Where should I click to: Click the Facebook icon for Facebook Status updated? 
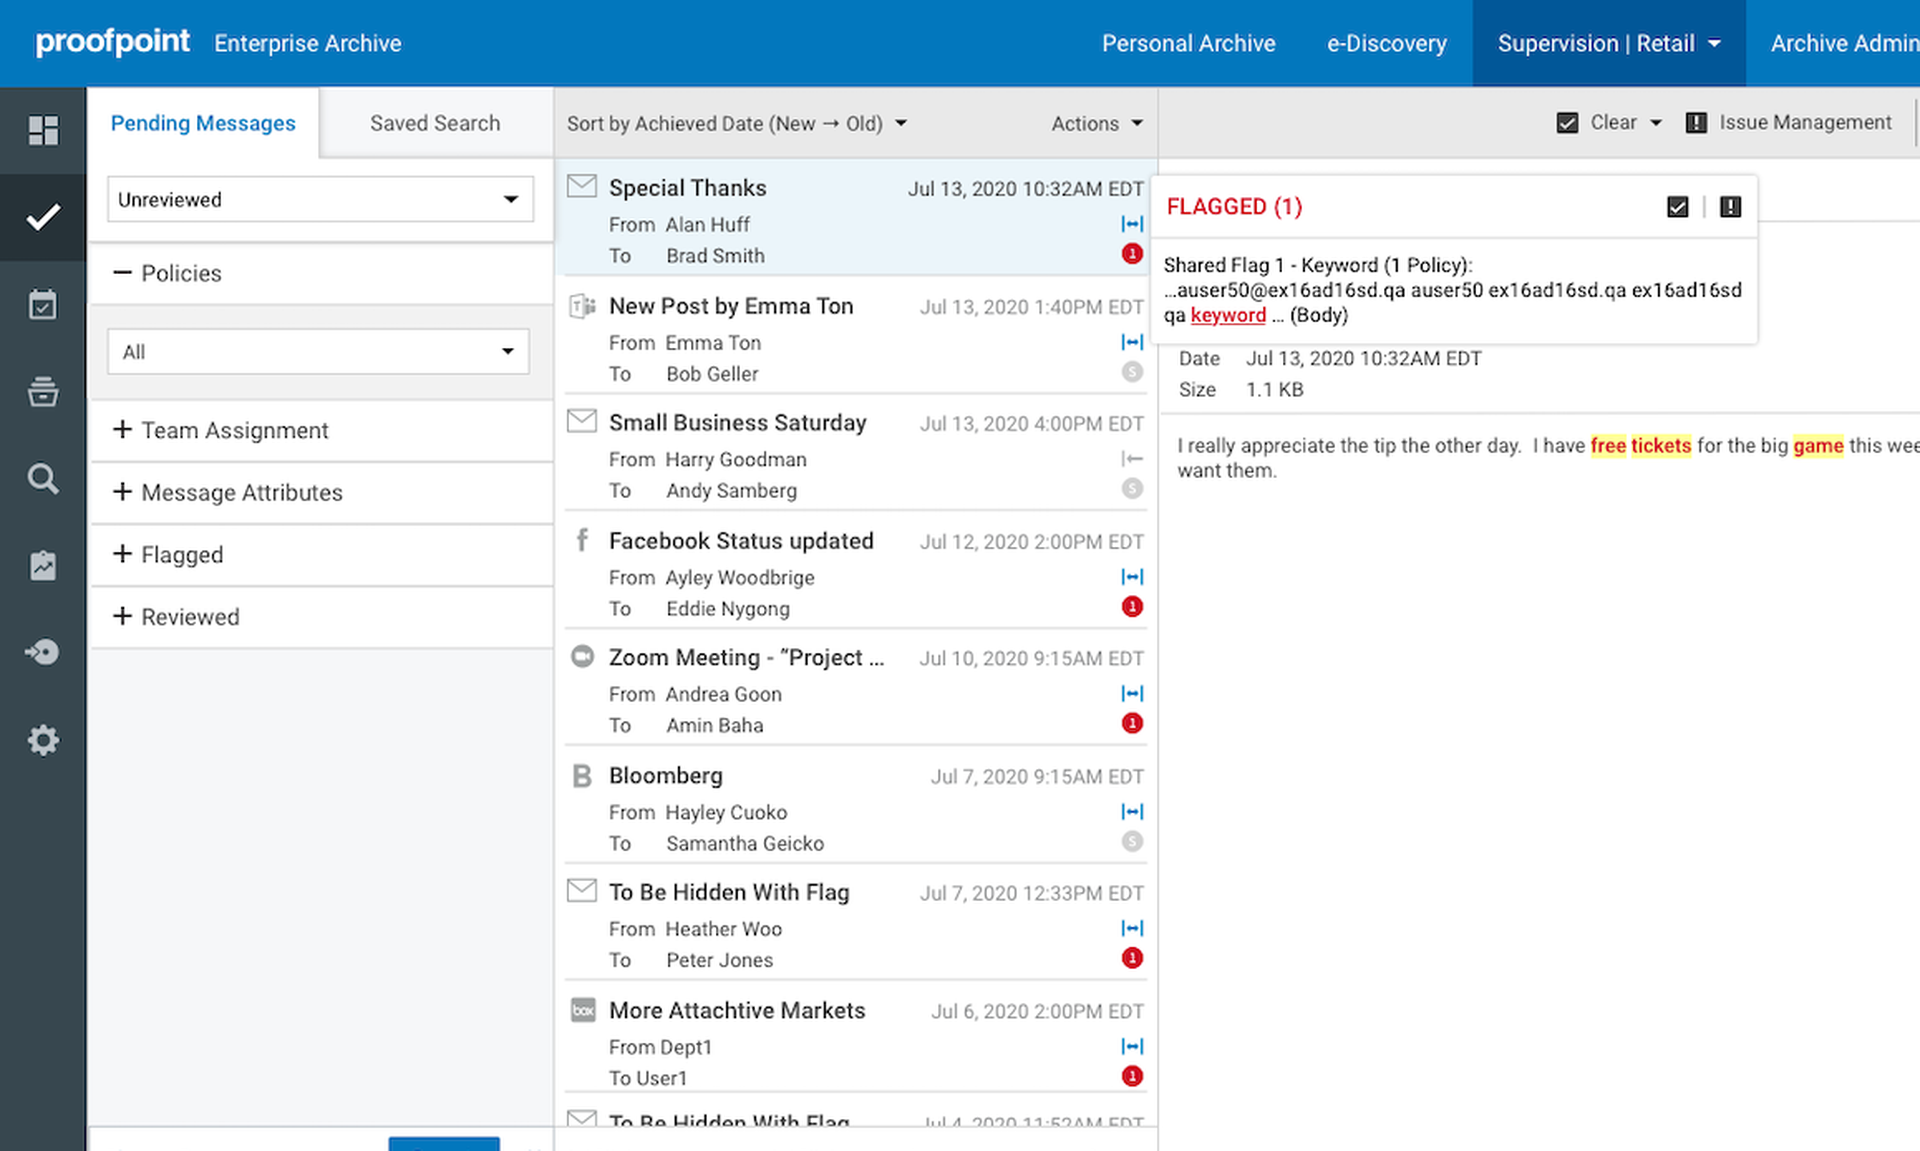coord(582,540)
